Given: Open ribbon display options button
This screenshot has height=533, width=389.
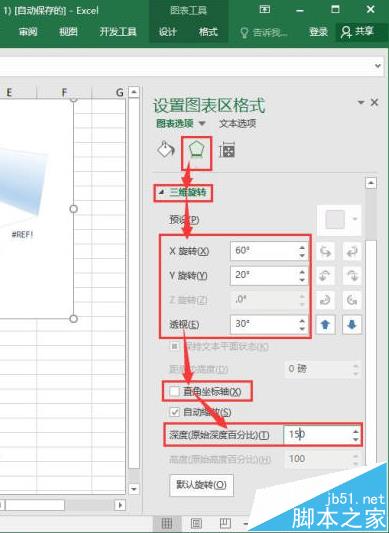Looking at the screenshot, I should coord(265,9).
